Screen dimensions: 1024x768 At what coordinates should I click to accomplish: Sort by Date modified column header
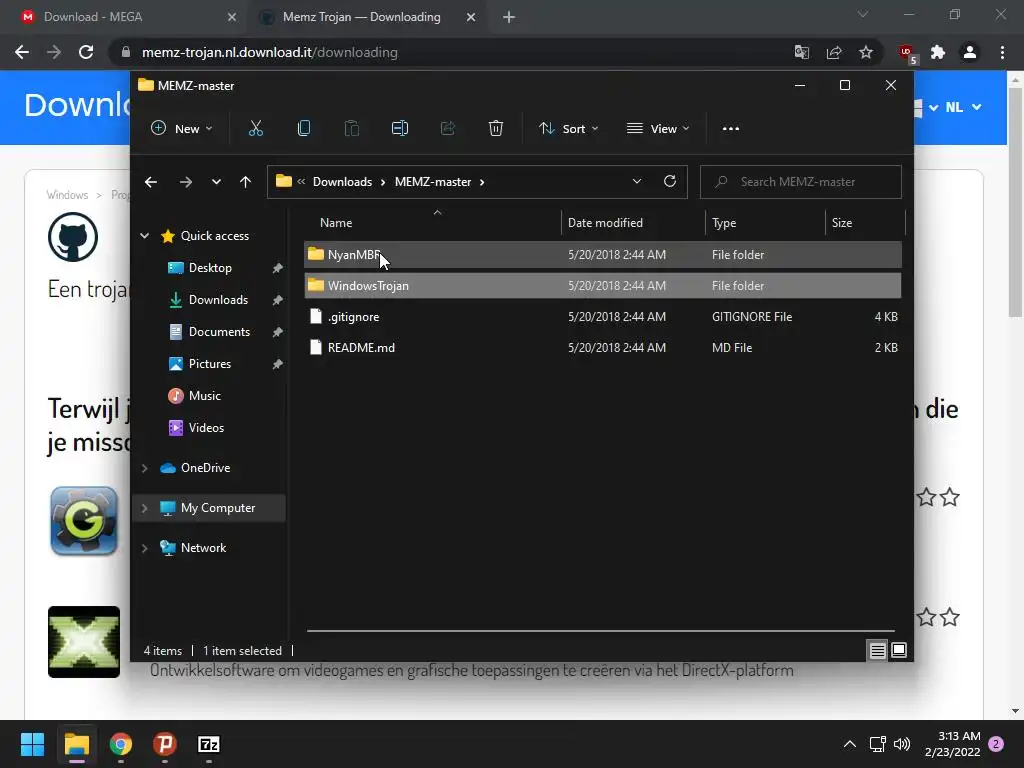tap(605, 223)
